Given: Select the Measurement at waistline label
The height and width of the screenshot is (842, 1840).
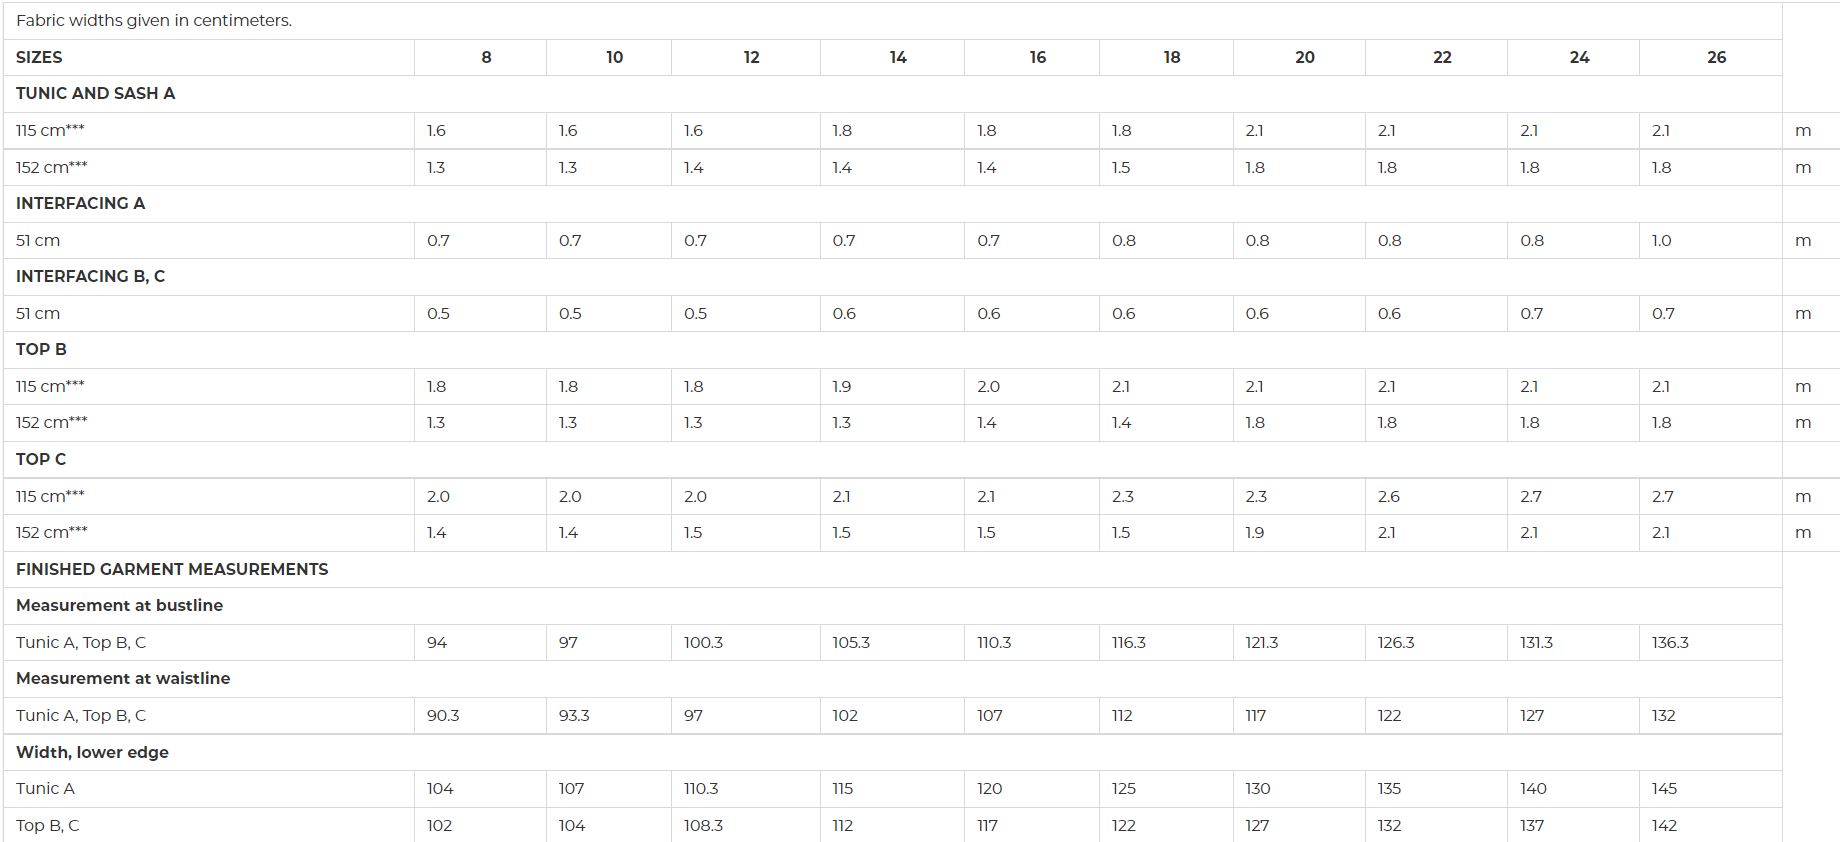Looking at the screenshot, I should point(123,679).
